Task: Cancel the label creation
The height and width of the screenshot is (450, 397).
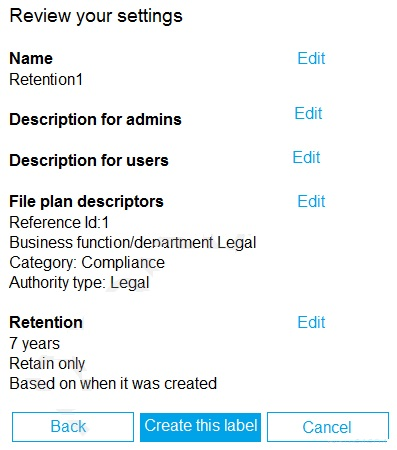Action: point(328,427)
